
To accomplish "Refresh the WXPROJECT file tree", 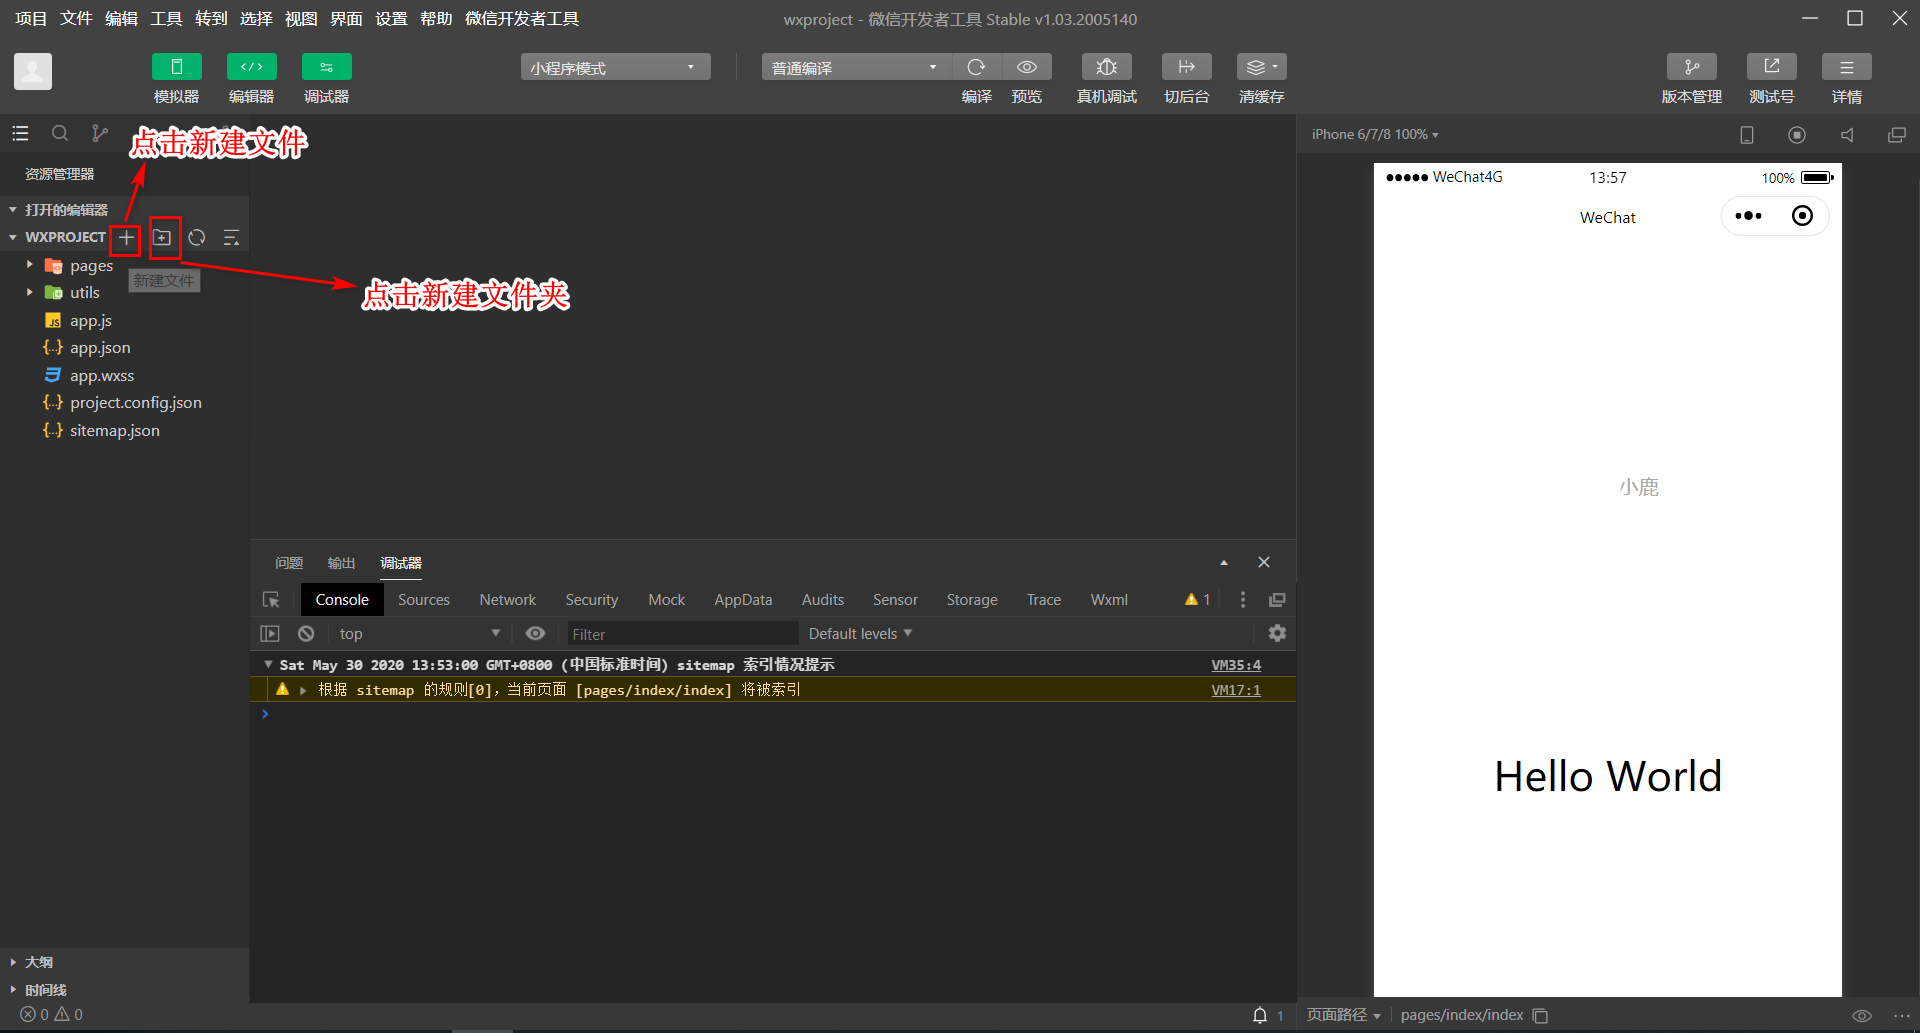I will point(197,238).
